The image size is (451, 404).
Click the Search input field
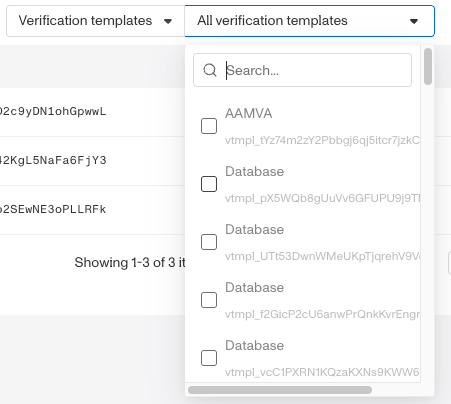point(302,70)
